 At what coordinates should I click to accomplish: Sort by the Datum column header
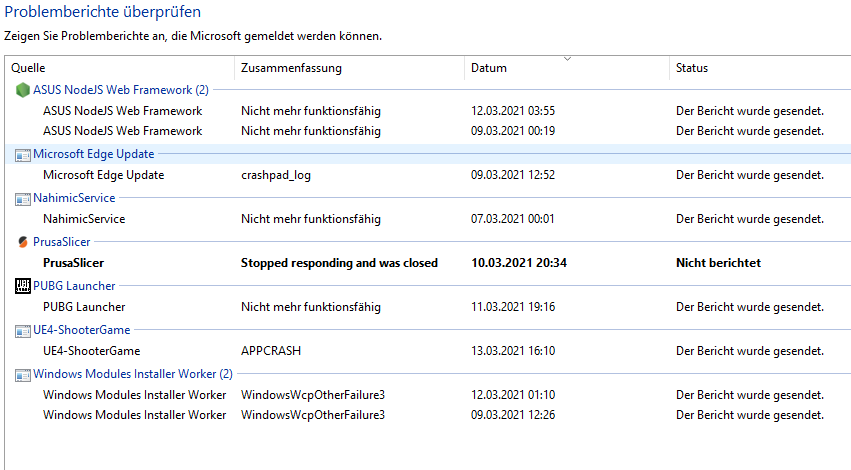[567, 68]
